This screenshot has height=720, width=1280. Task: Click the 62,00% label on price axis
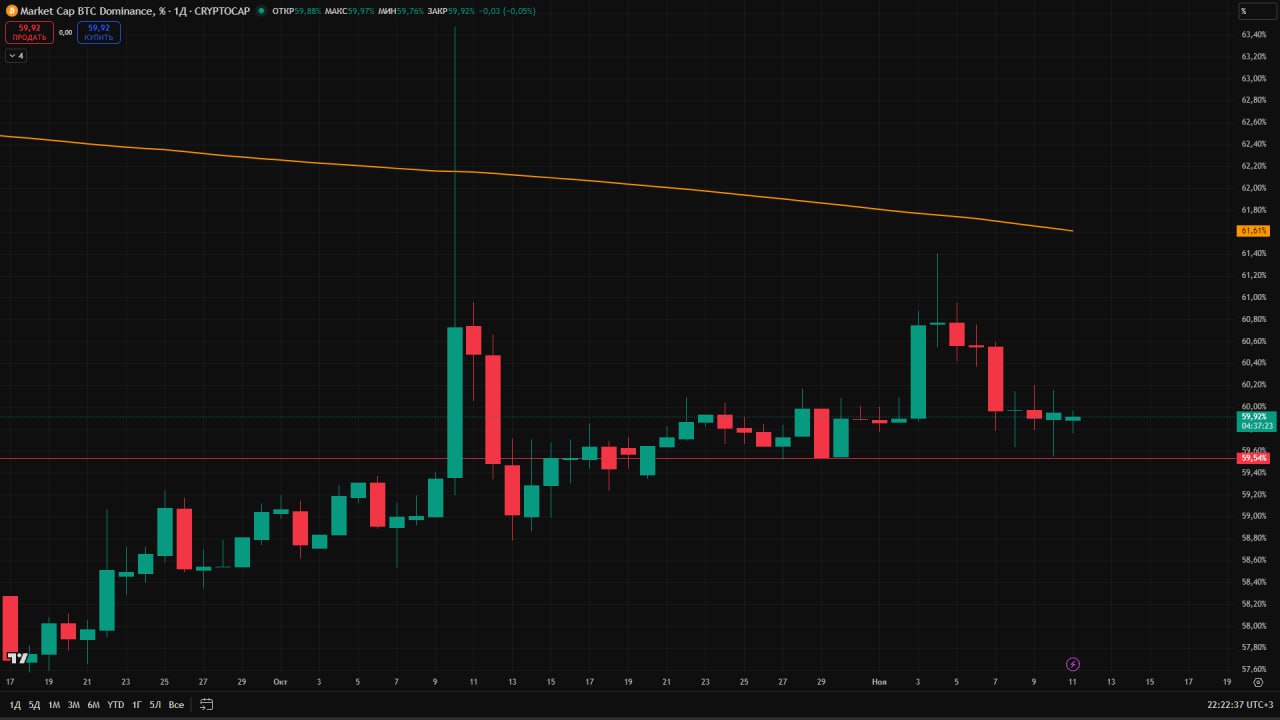[1253, 188]
